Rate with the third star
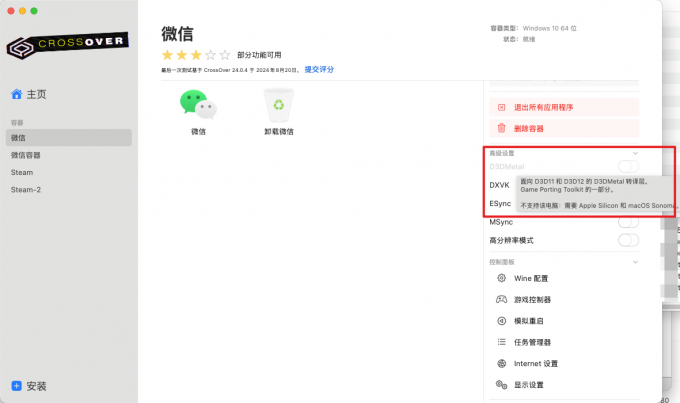 point(196,55)
